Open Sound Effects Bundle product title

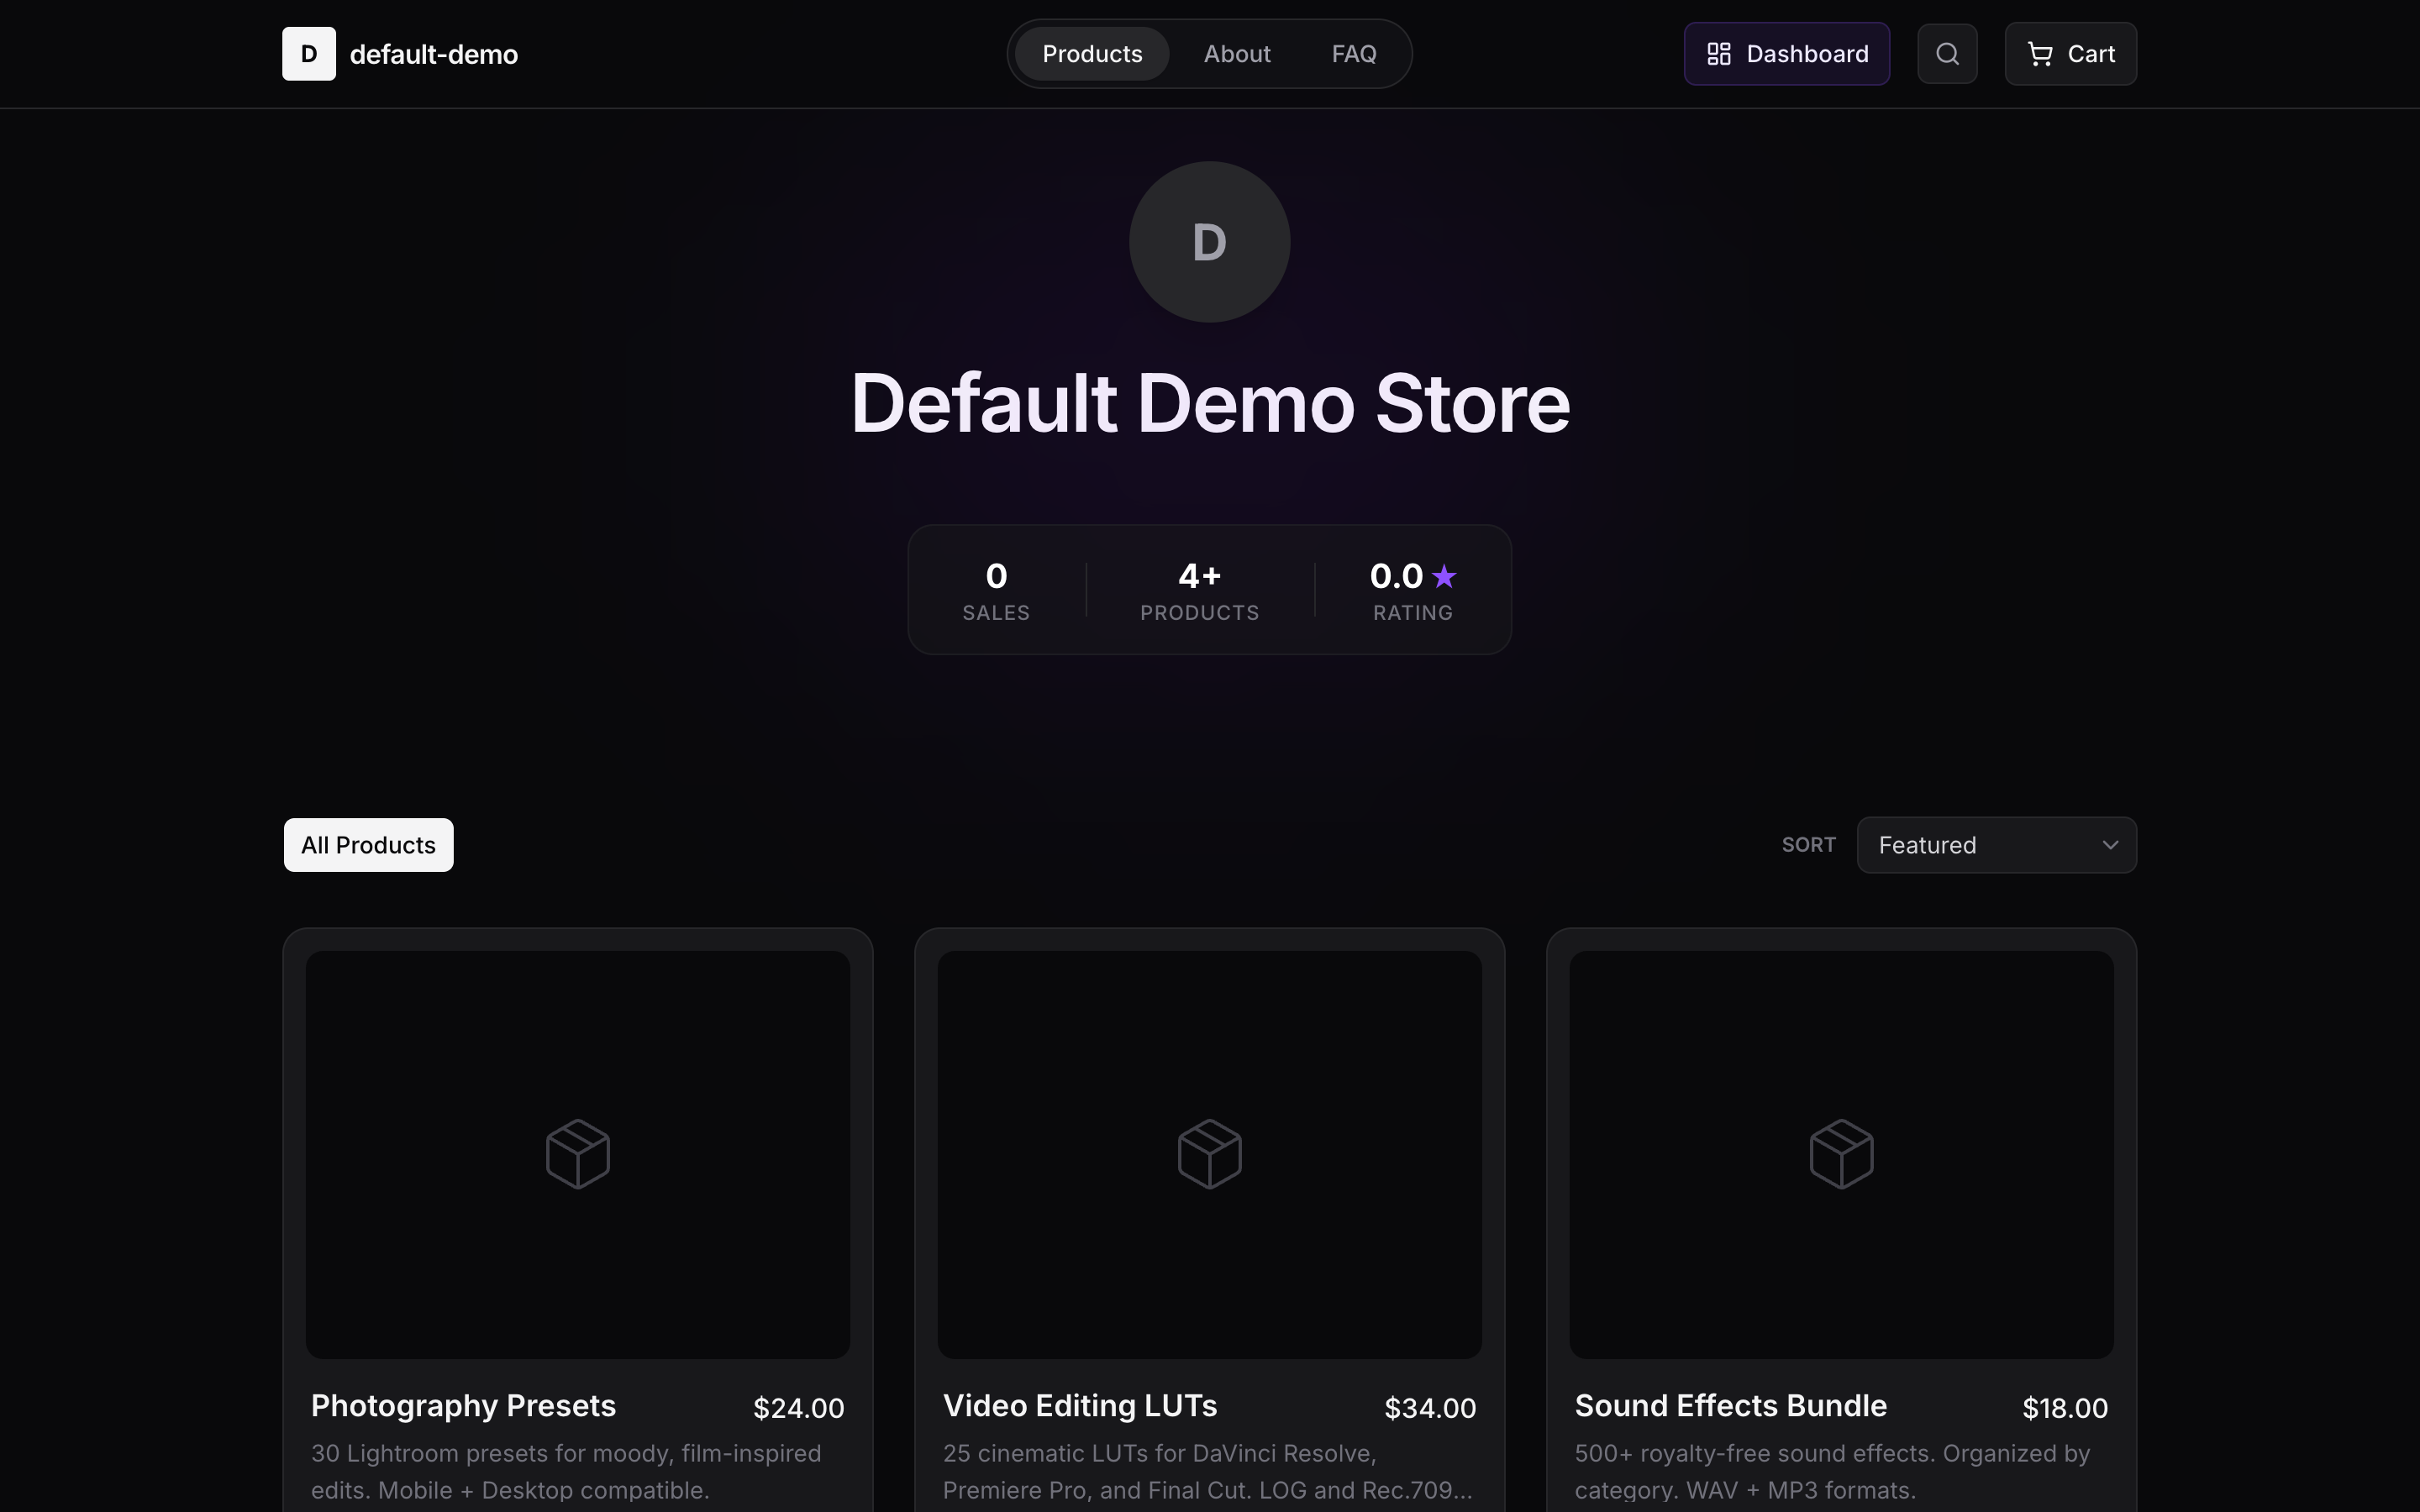pos(1730,1405)
